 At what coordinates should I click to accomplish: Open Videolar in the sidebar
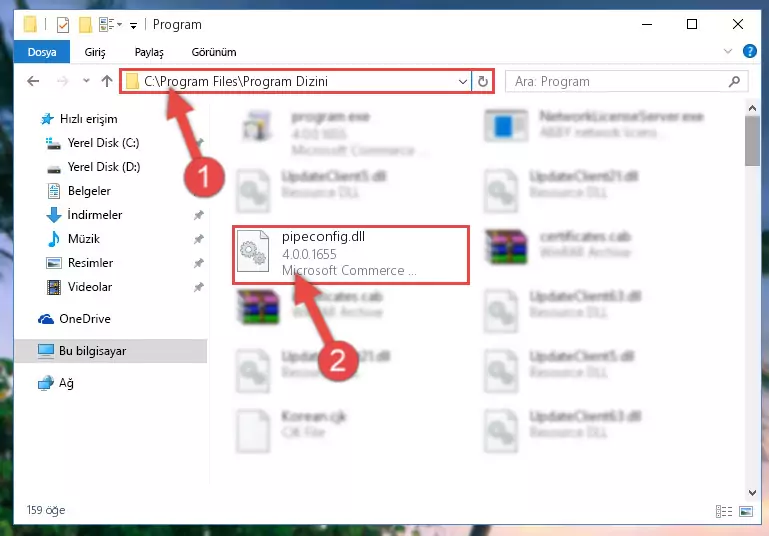[x=90, y=287]
